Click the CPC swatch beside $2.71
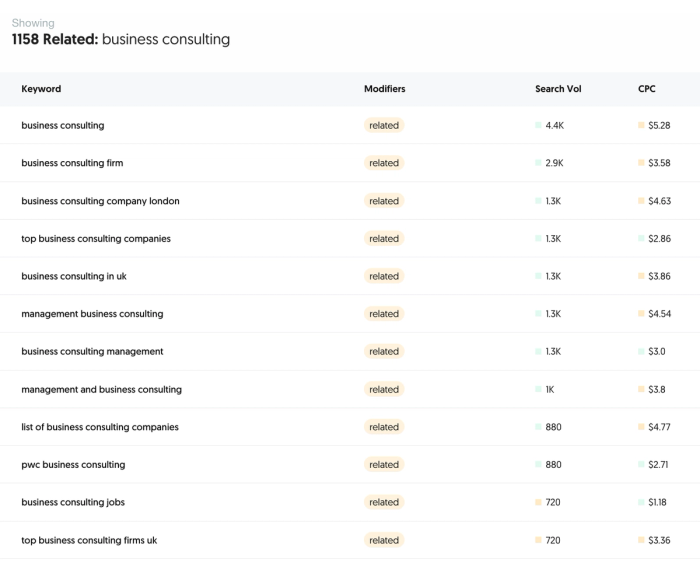The width and height of the screenshot is (700, 563). click(x=641, y=465)
